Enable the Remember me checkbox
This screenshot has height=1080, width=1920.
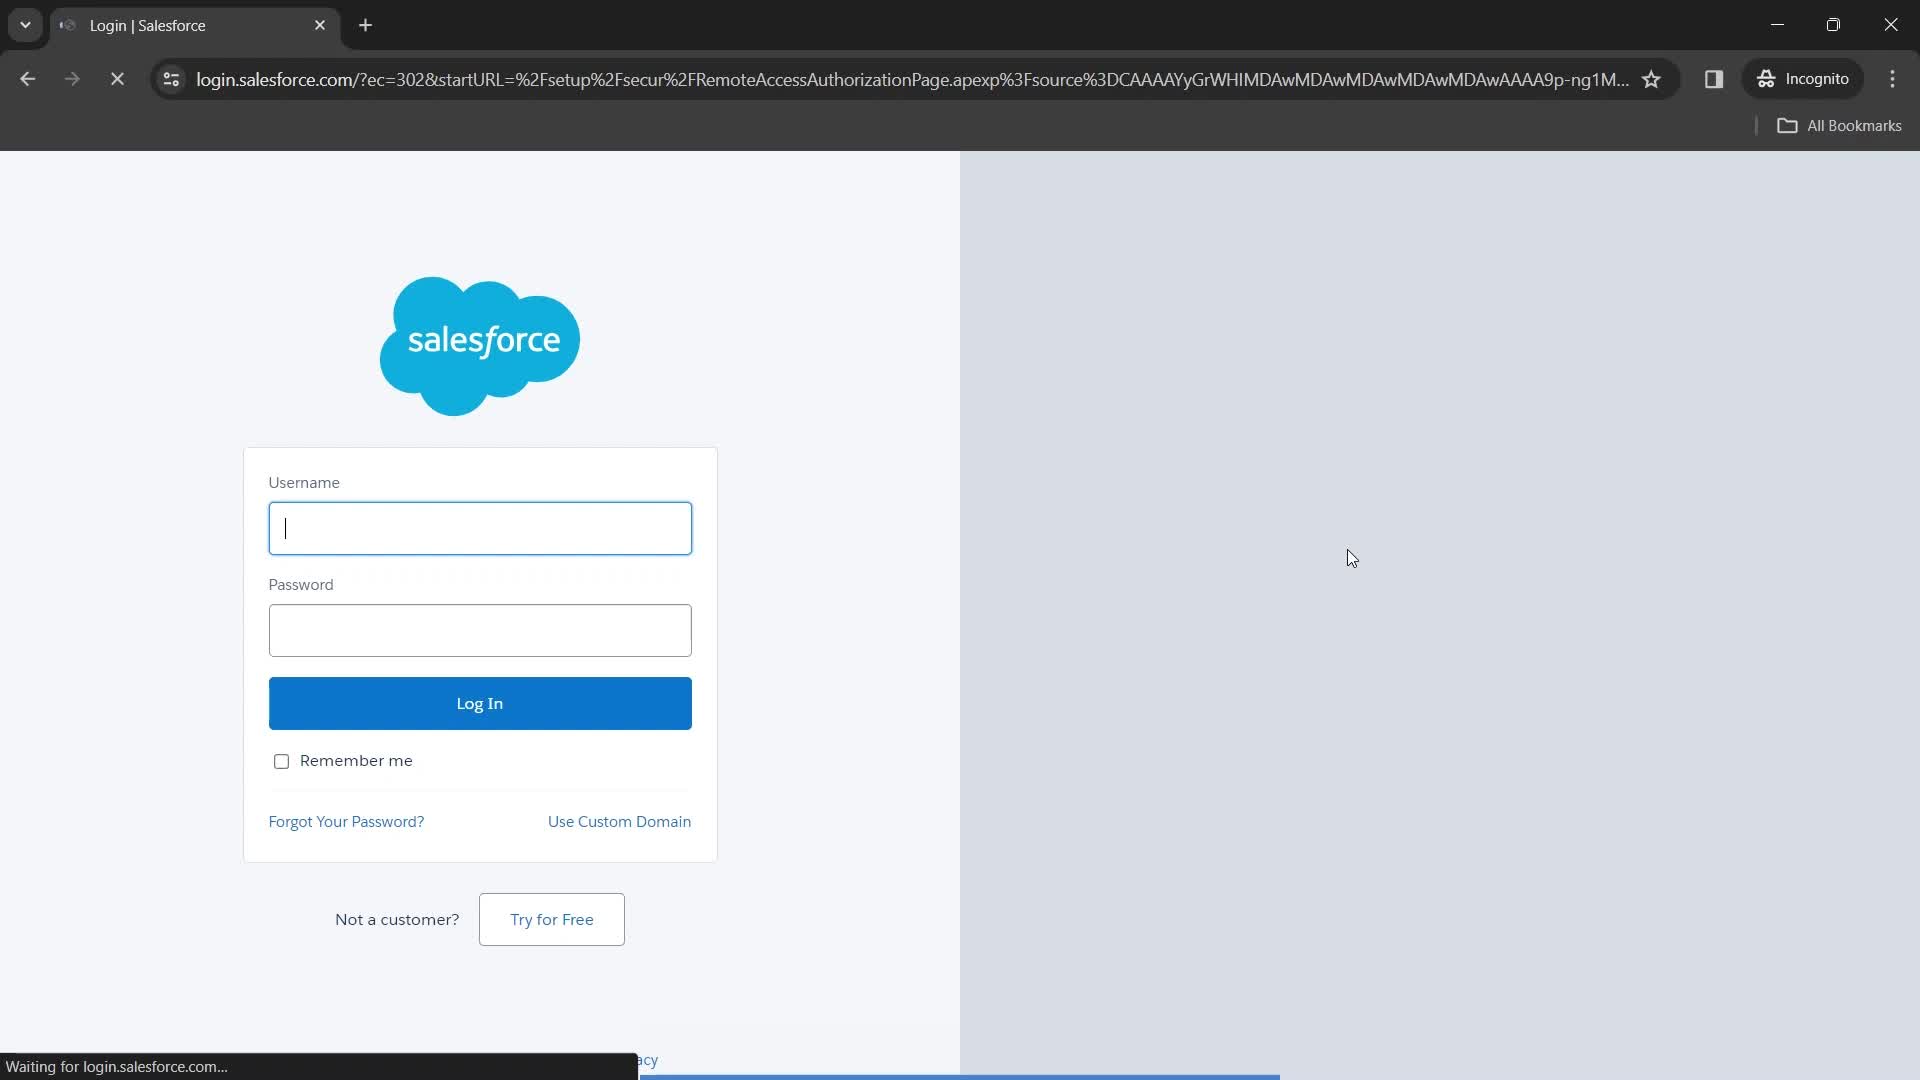coord(281,761)
